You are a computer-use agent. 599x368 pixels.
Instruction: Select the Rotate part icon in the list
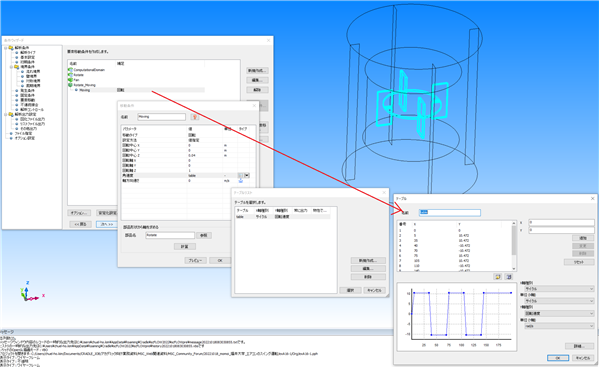(70, 75)
